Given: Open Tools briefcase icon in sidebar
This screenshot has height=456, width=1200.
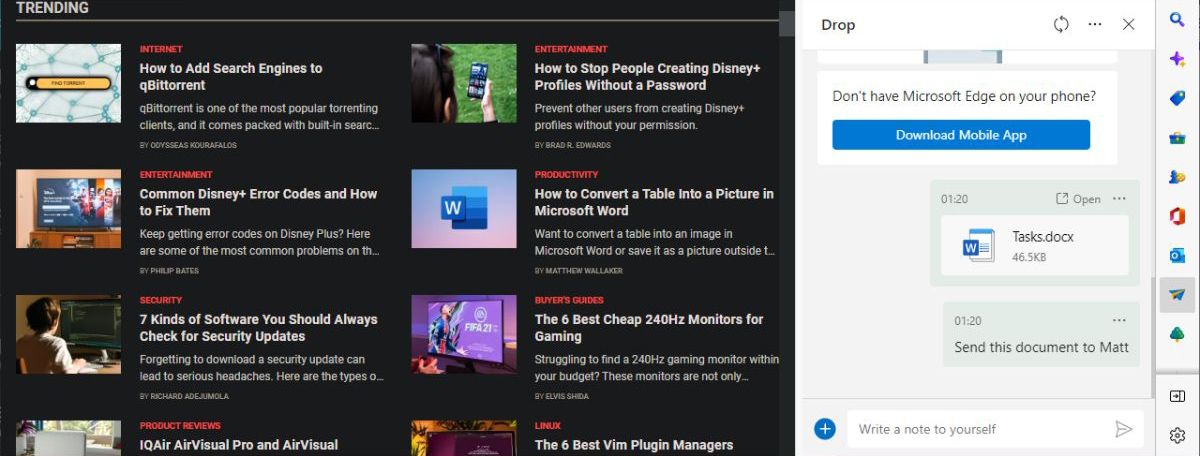Looking at the screenshot, I should click(x=1177, y=138).
